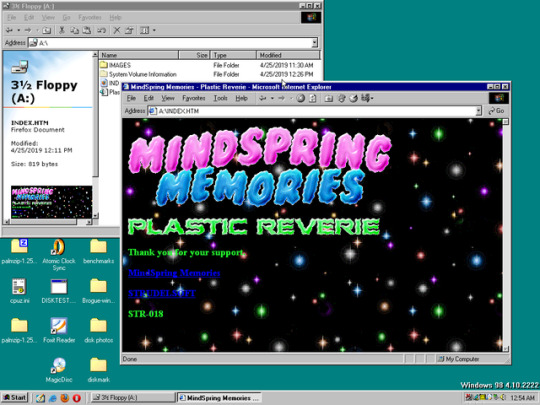Screen dimensions: 540x405
Task: Click the Cut scissors icon in Floppy window
Action: (x=62, y=30)
